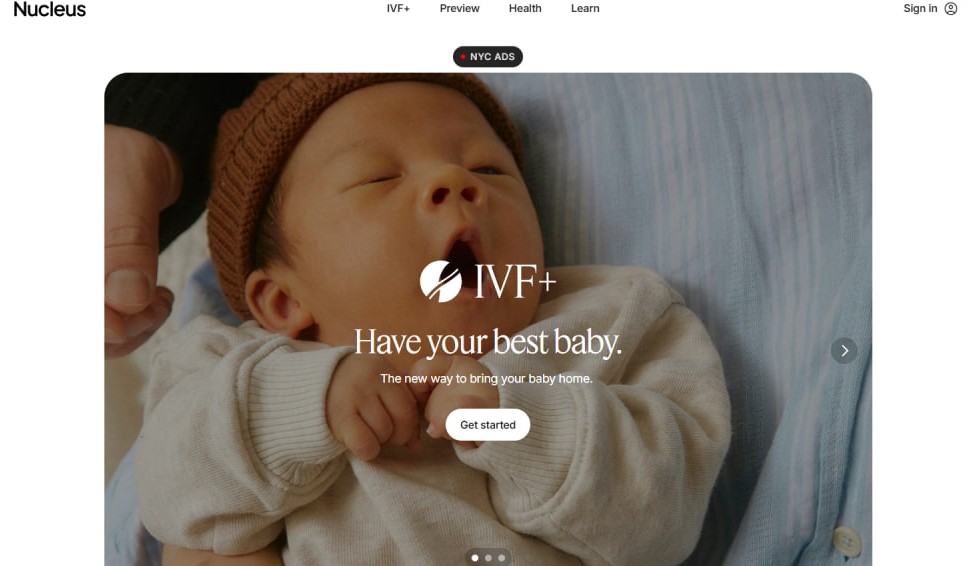Click the Get started button
The image size is (967, 566).
click(x=488, y=425)
